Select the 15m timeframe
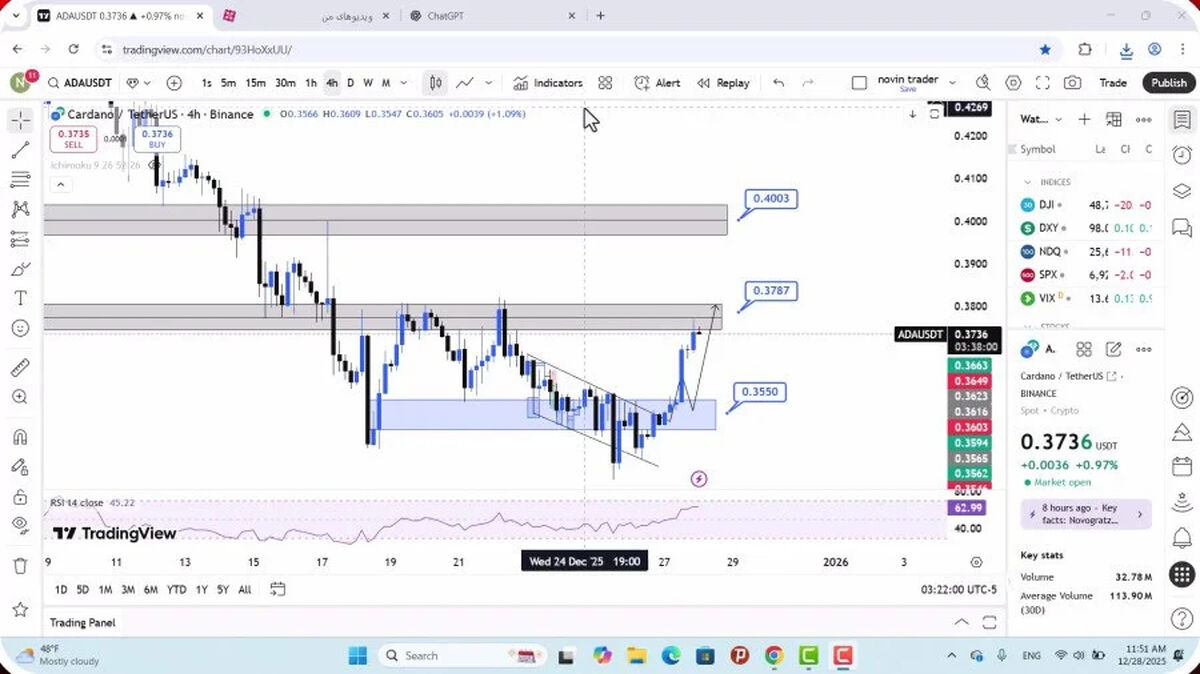 coord(256,83)
